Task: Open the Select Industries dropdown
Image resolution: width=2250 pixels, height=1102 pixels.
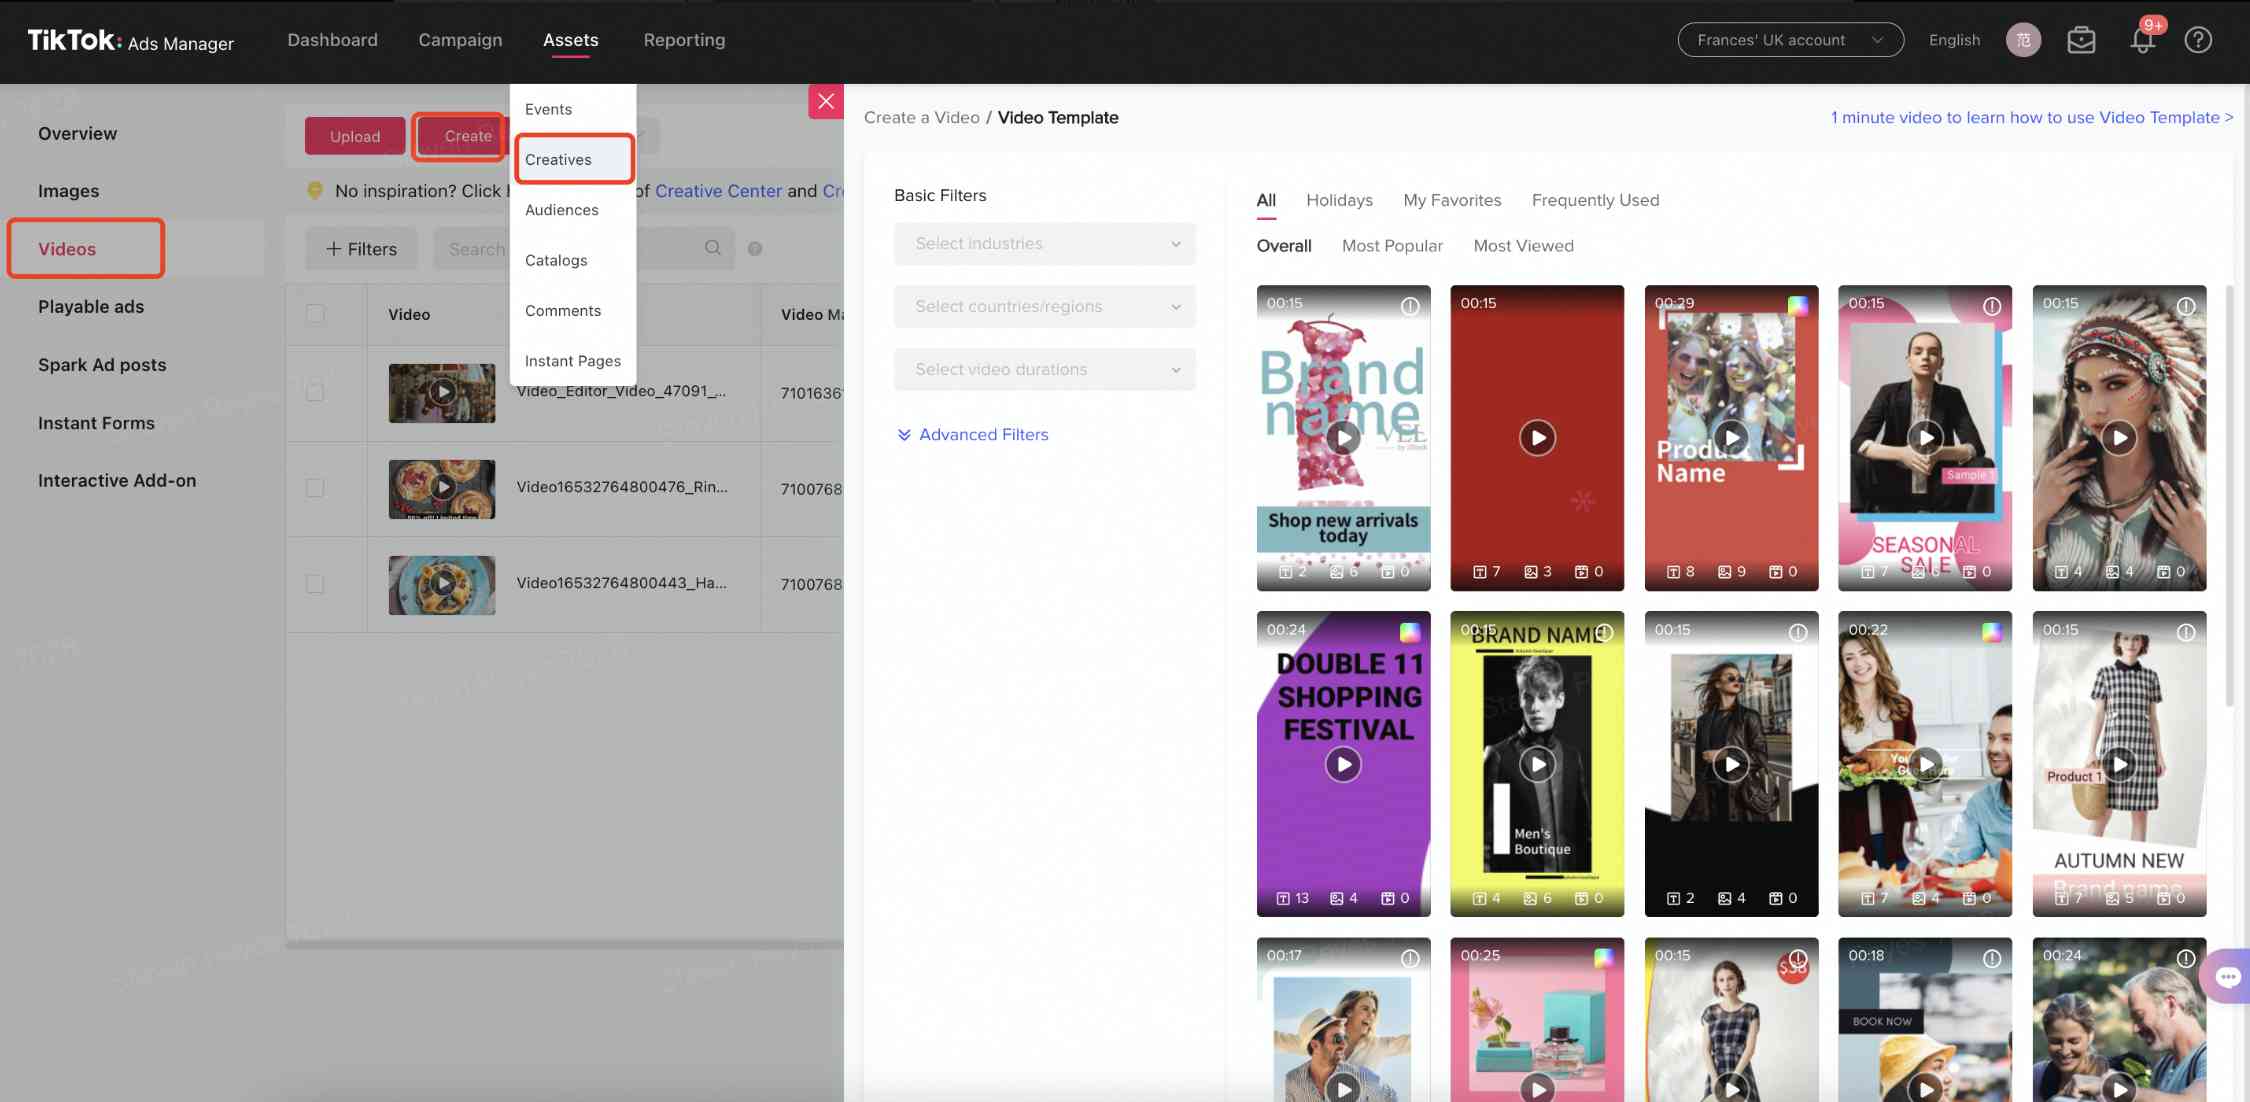Action: point(1043,242)
